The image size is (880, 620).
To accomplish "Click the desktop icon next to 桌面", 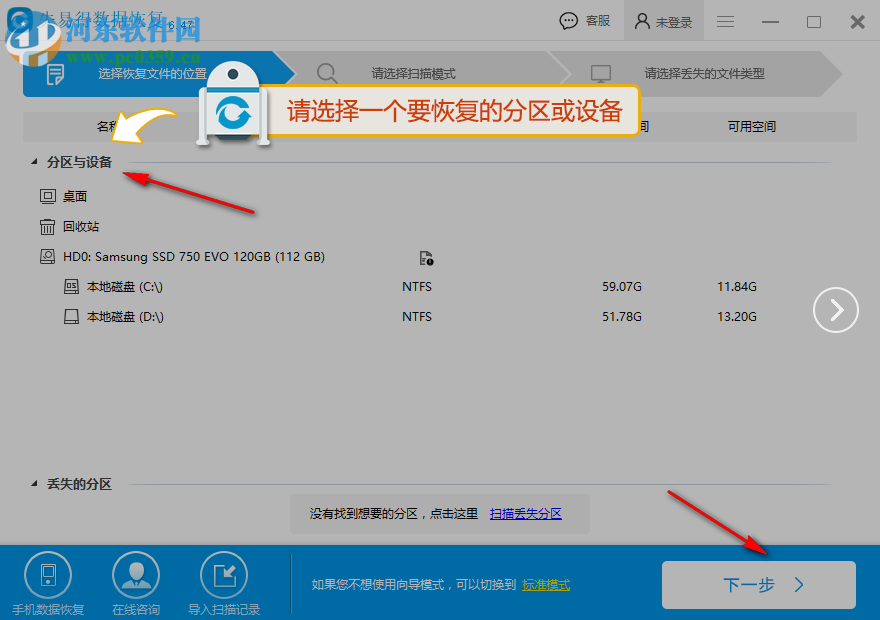I will (47, 196).
